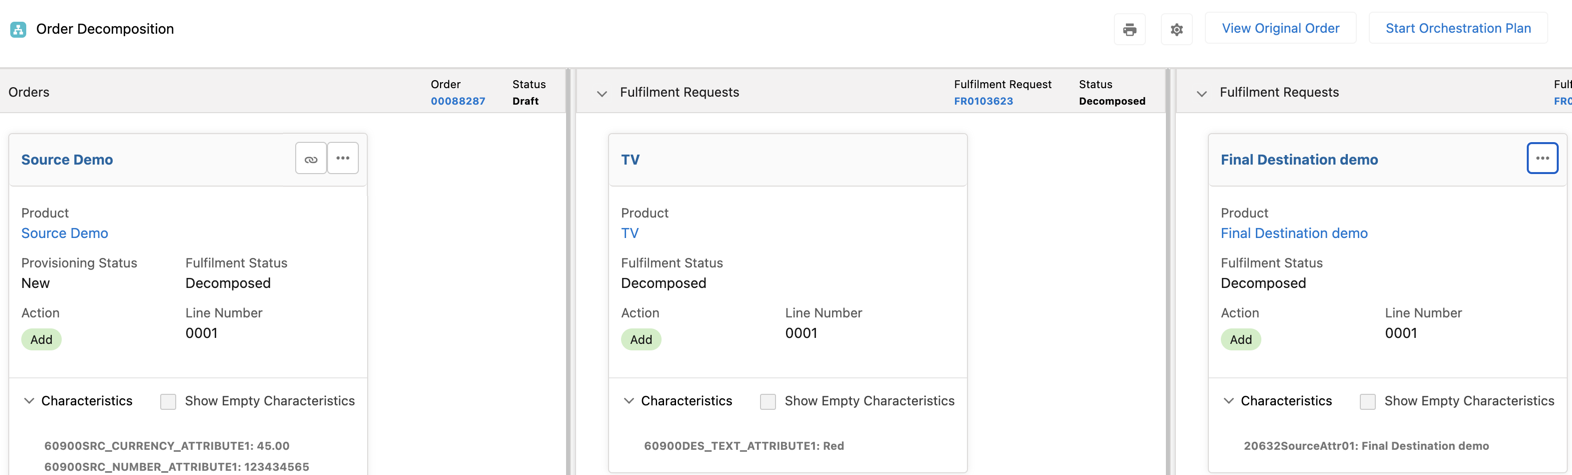Collapse the Characteristics section of Source Demo
This screenshot has width=1572, height=475.
pos(29,401)
